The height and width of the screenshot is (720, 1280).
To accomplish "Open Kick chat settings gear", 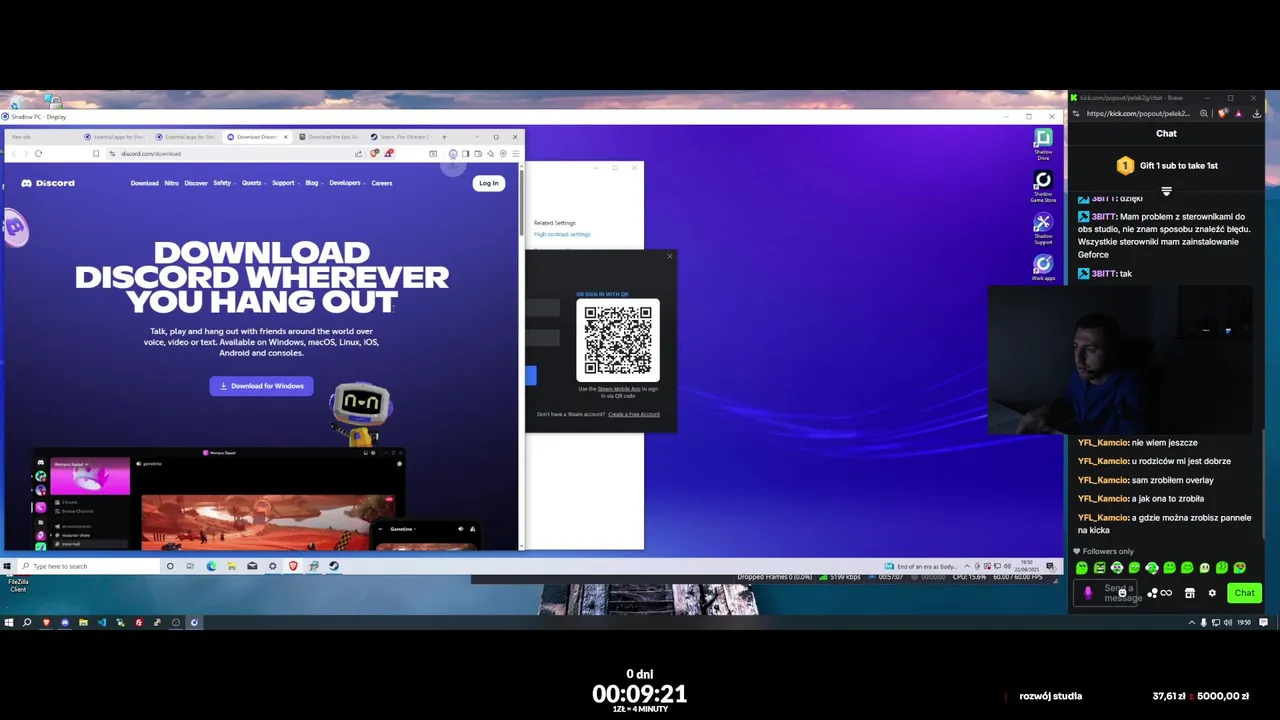I will coord(1212,593).
